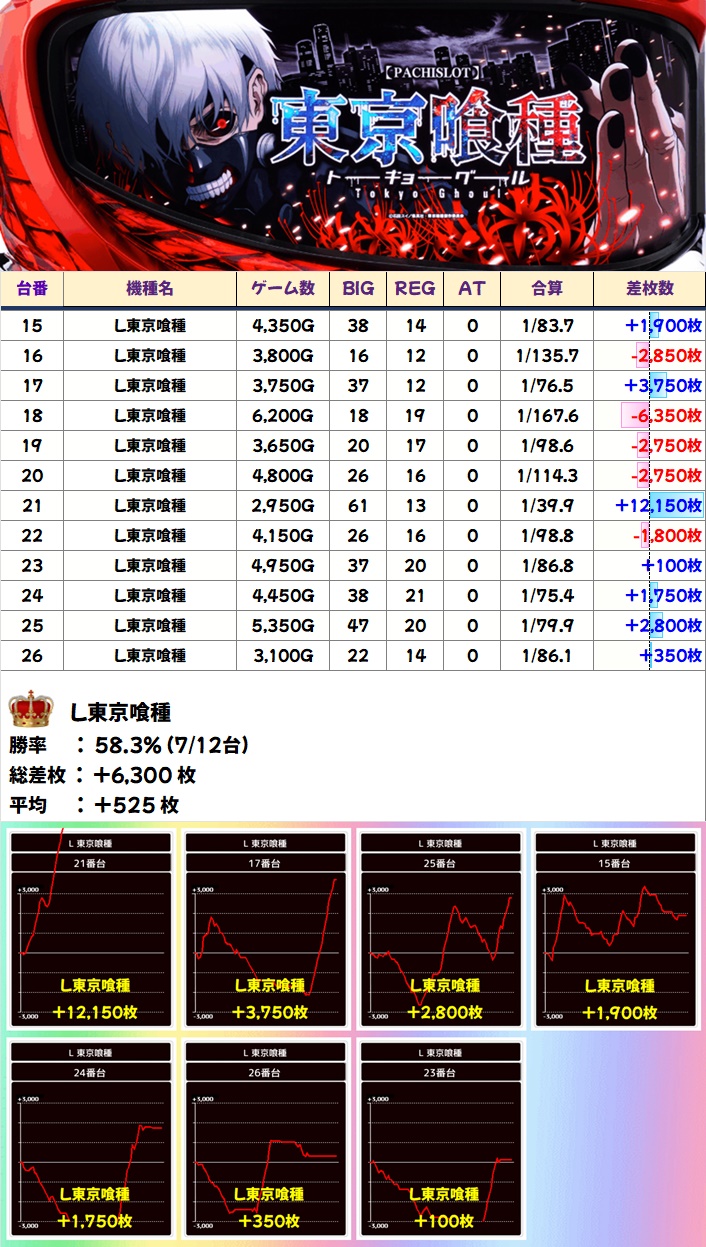Viewport: 706px width, 1247px height.
Task: Click the 台番 column header
Action: tap(32, 288)
